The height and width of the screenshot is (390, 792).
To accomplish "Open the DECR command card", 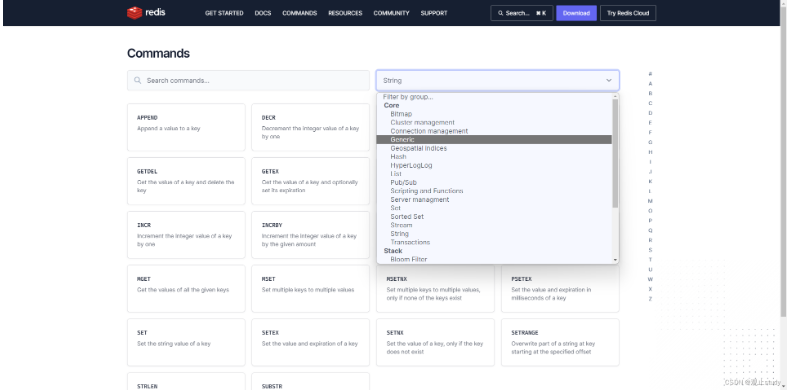I will pos(310,127).
